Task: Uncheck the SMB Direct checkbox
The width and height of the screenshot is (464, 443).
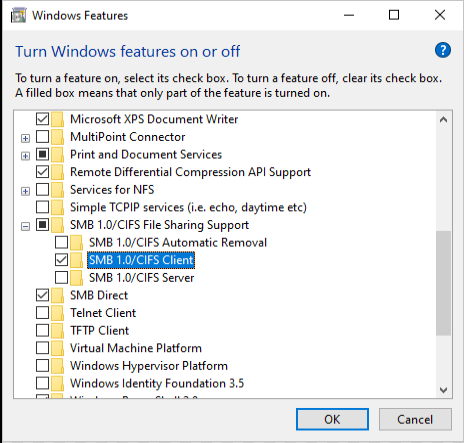Action: [x=42, y=295]
